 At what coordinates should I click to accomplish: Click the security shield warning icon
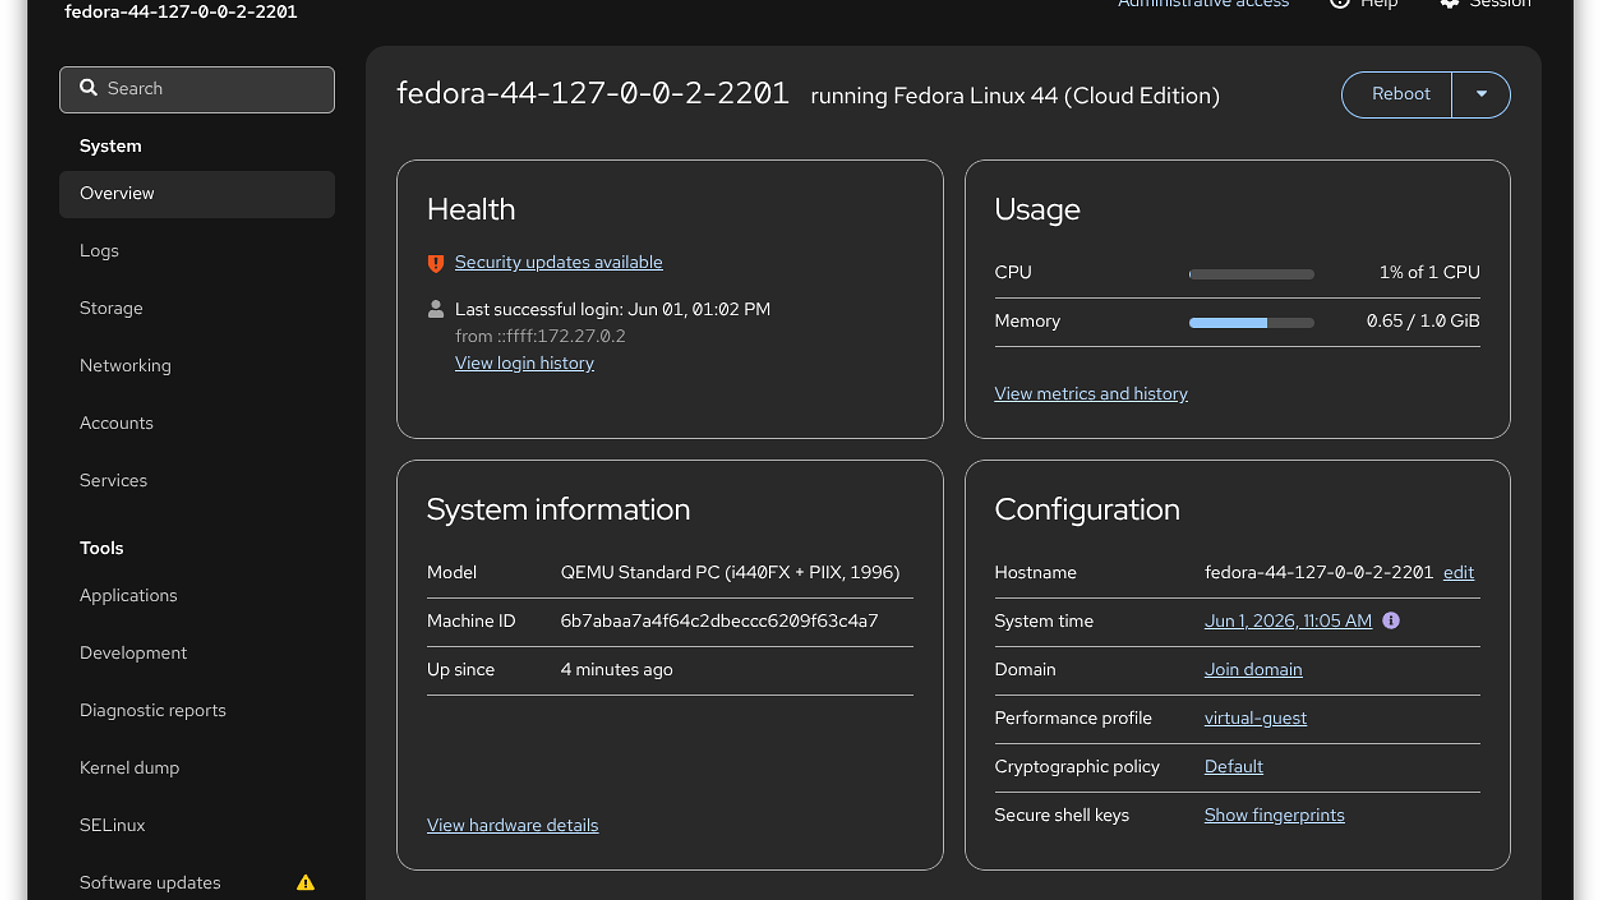tap(436, 263)
